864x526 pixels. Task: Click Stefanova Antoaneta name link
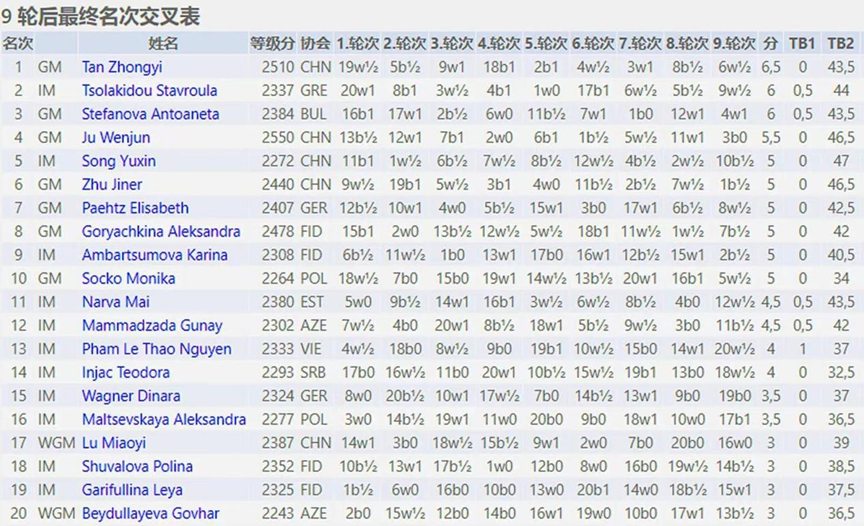click(x=150, y=114)
